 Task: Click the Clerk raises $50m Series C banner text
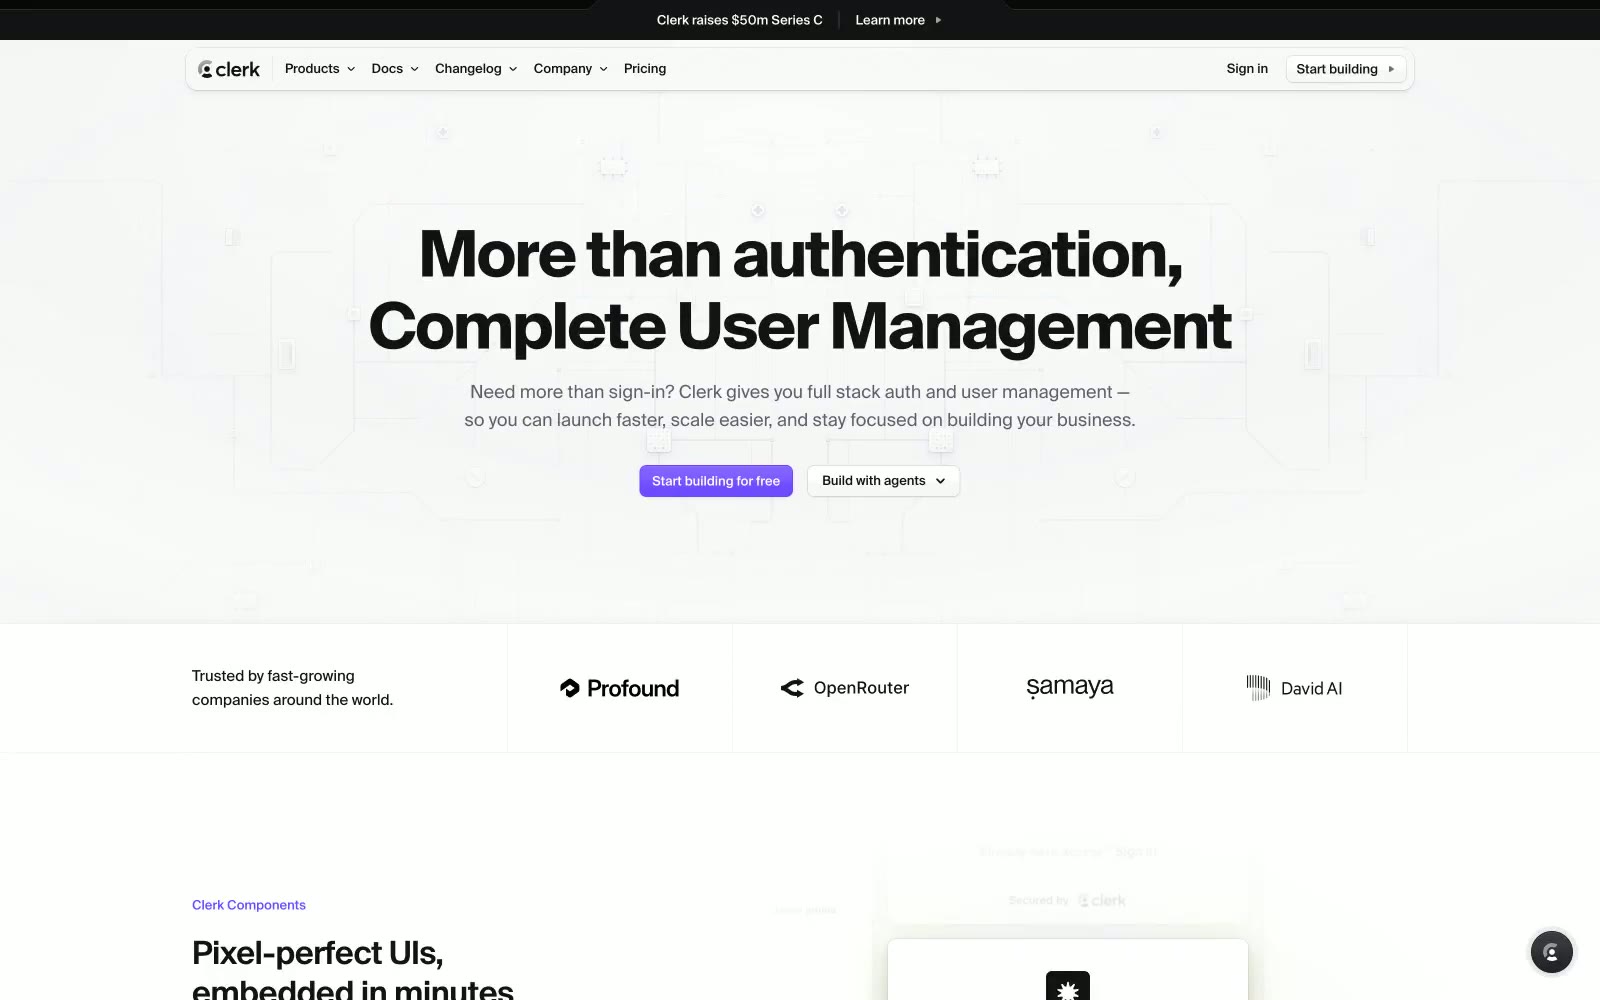coord(740,20)
